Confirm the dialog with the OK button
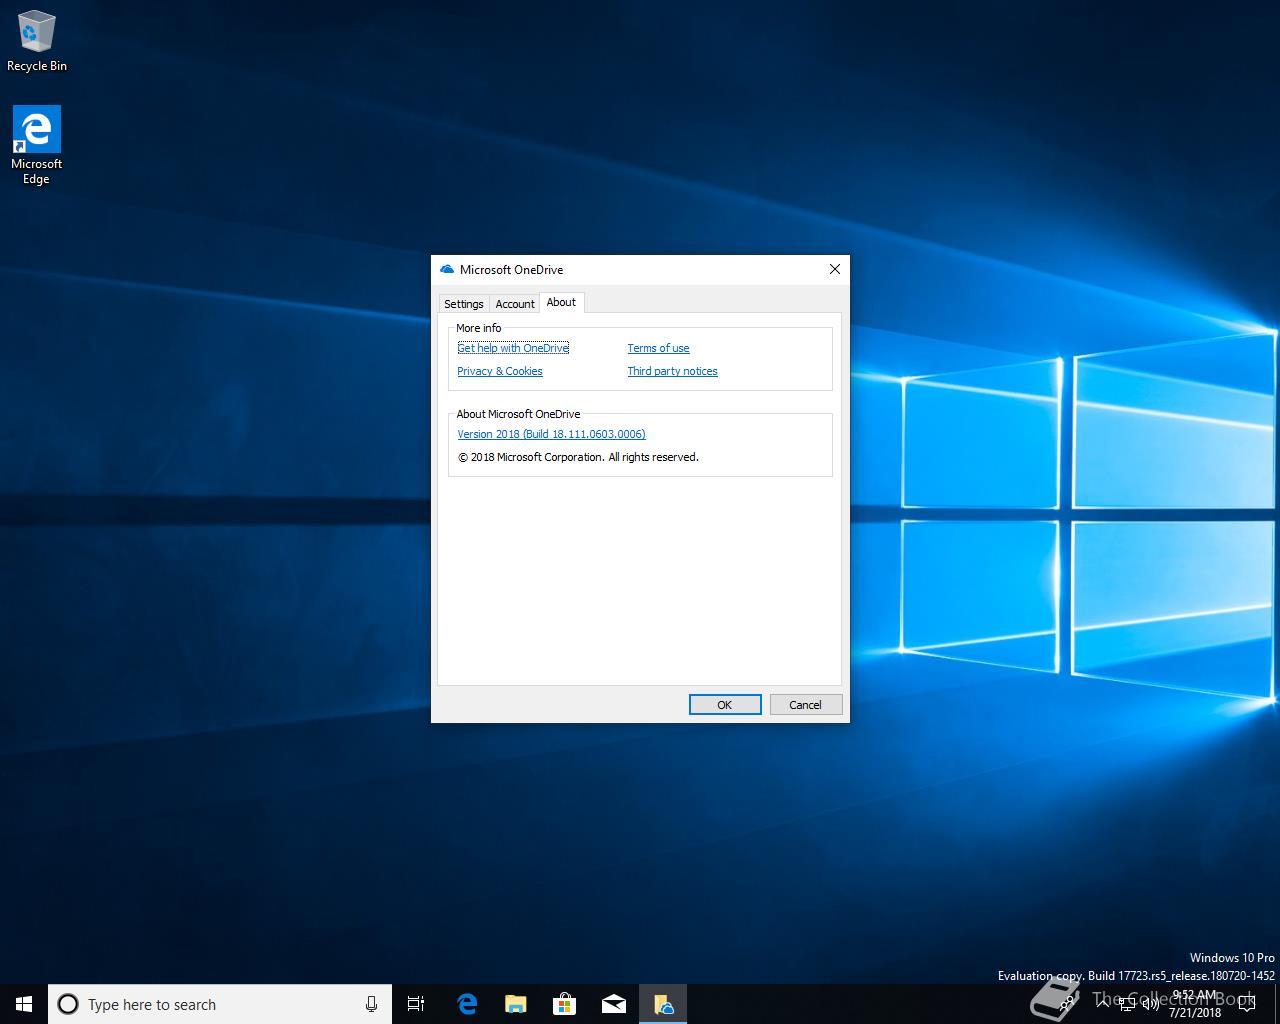This screenshot has width=1280, height=1024. click(725, 705)
